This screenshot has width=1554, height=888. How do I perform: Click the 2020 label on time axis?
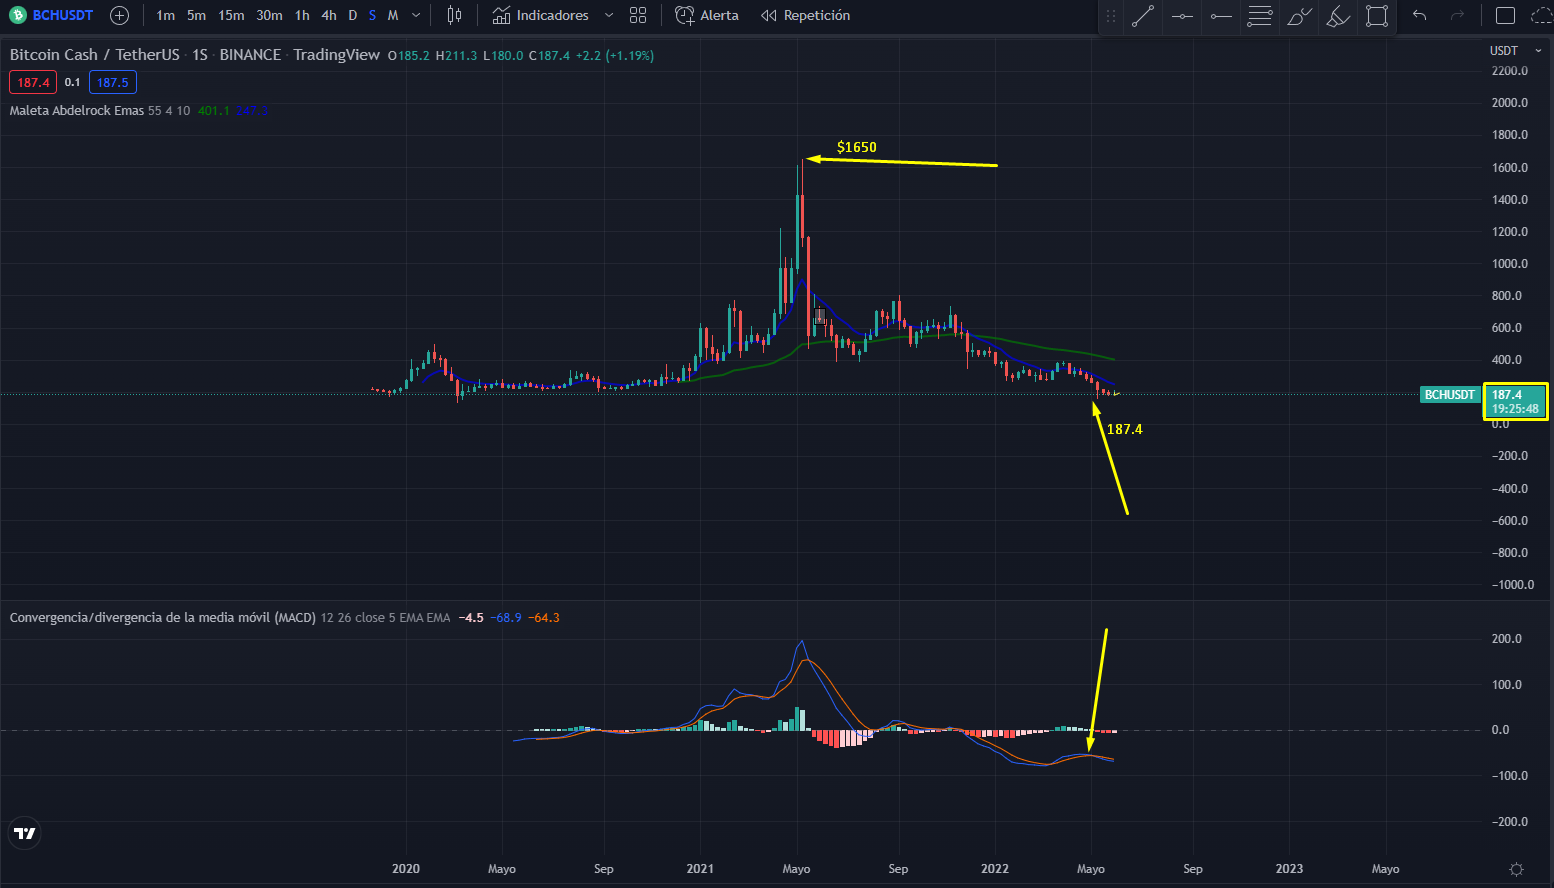tap(406, 869)
